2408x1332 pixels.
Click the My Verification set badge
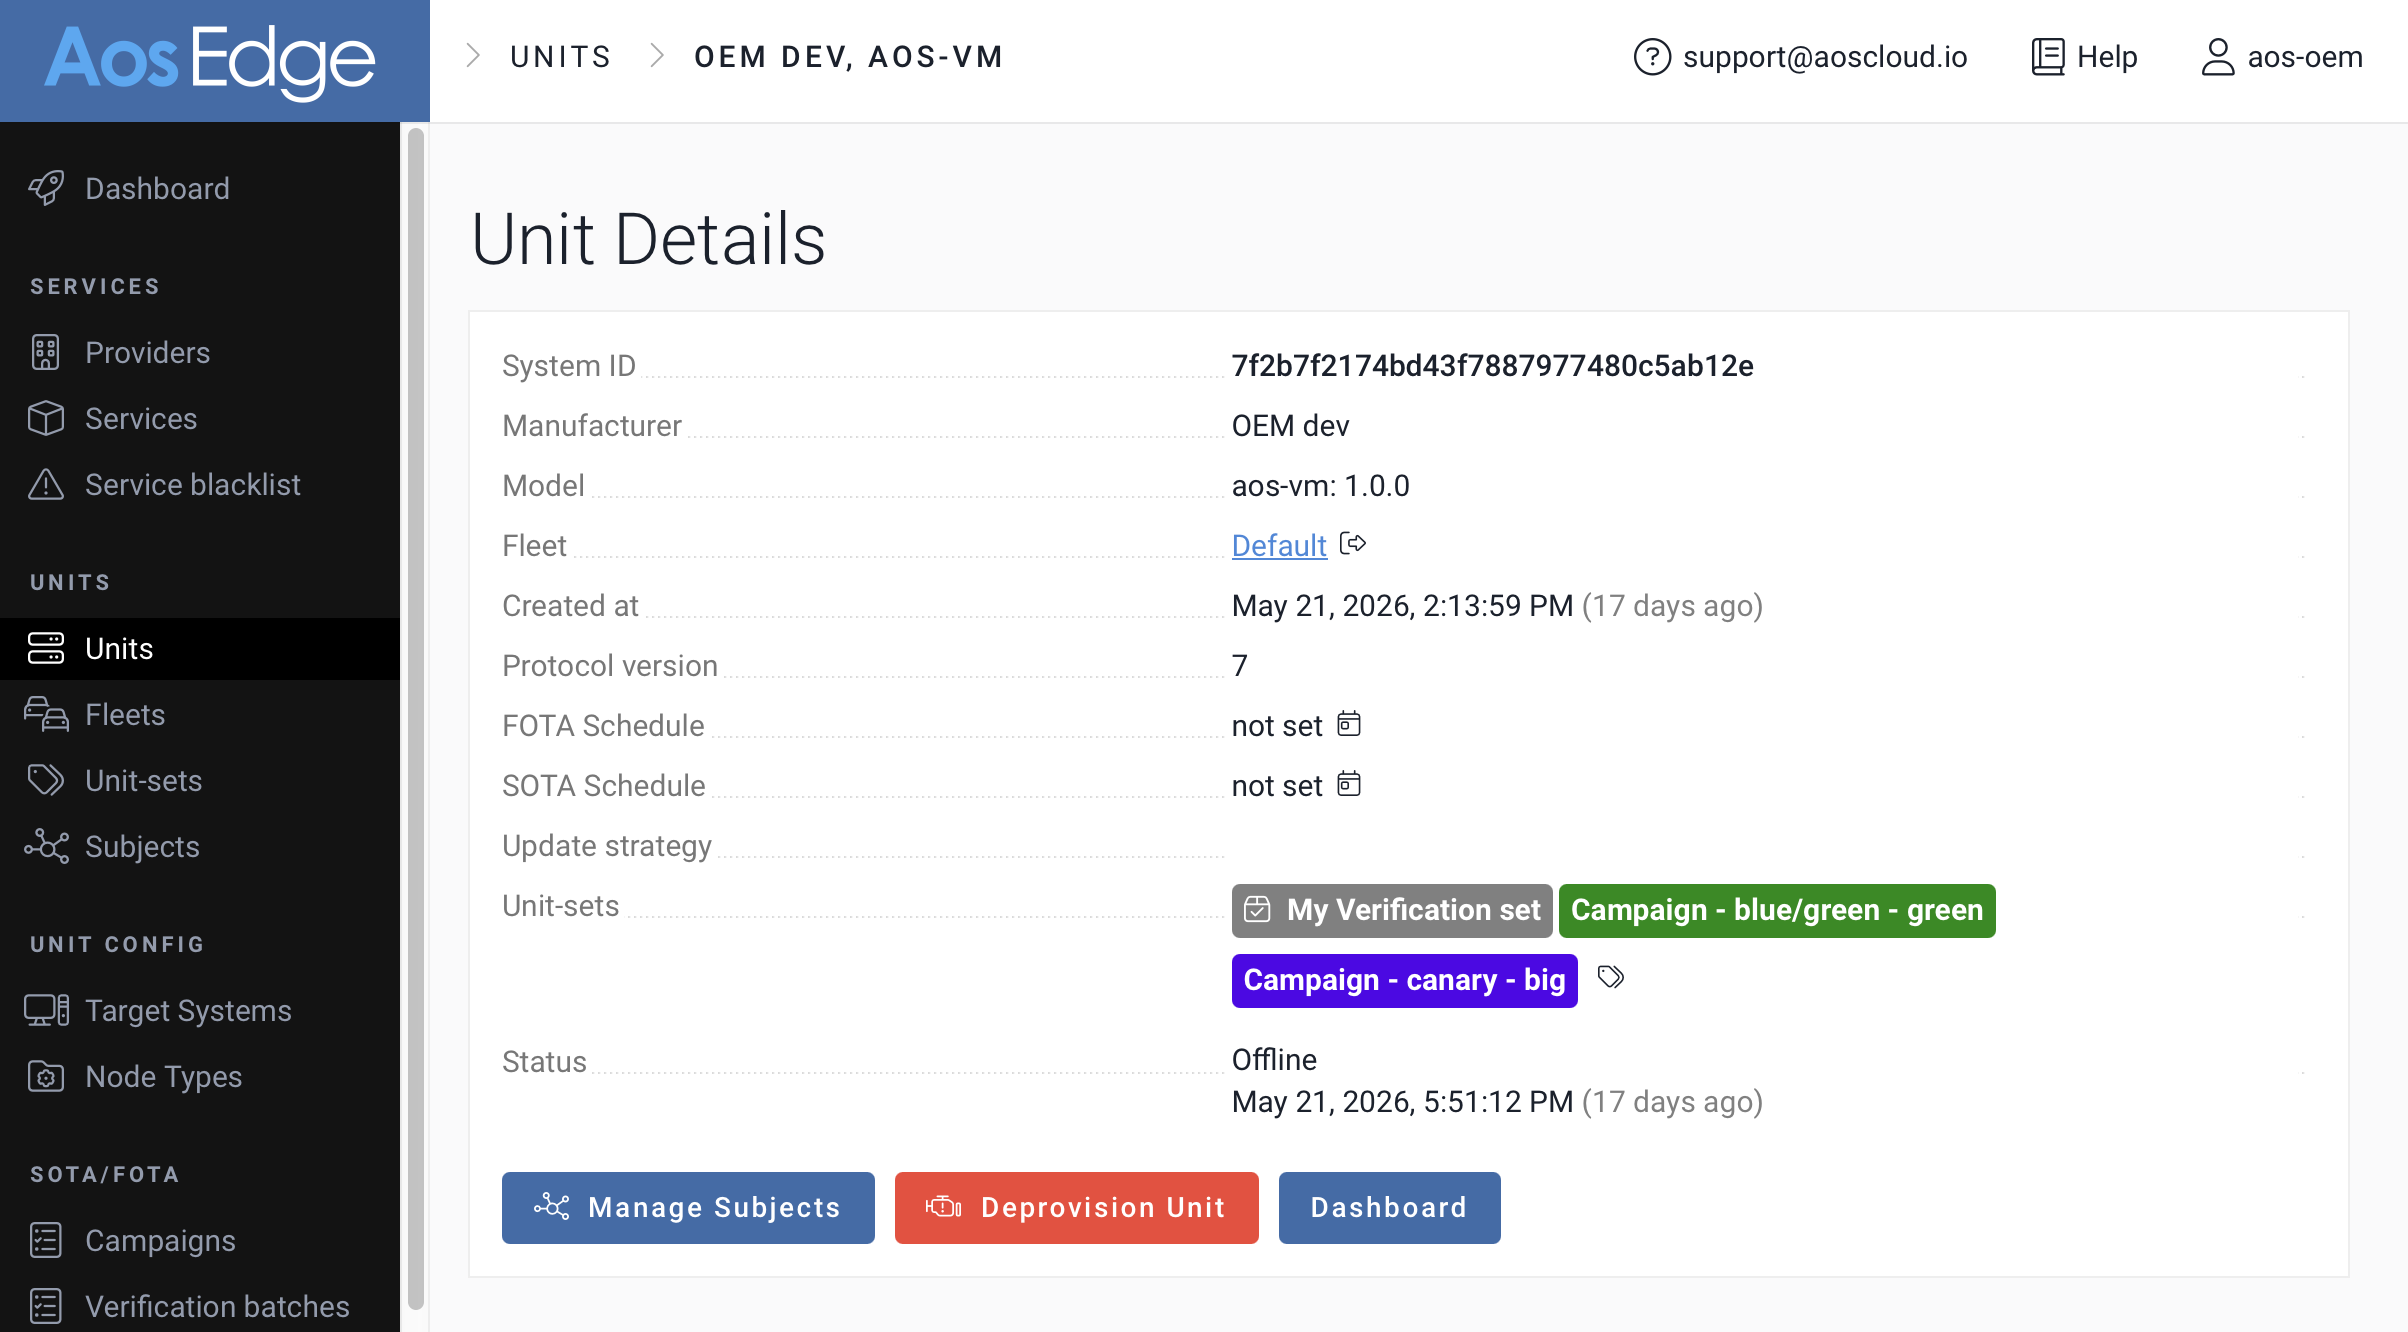point(1392,910)
